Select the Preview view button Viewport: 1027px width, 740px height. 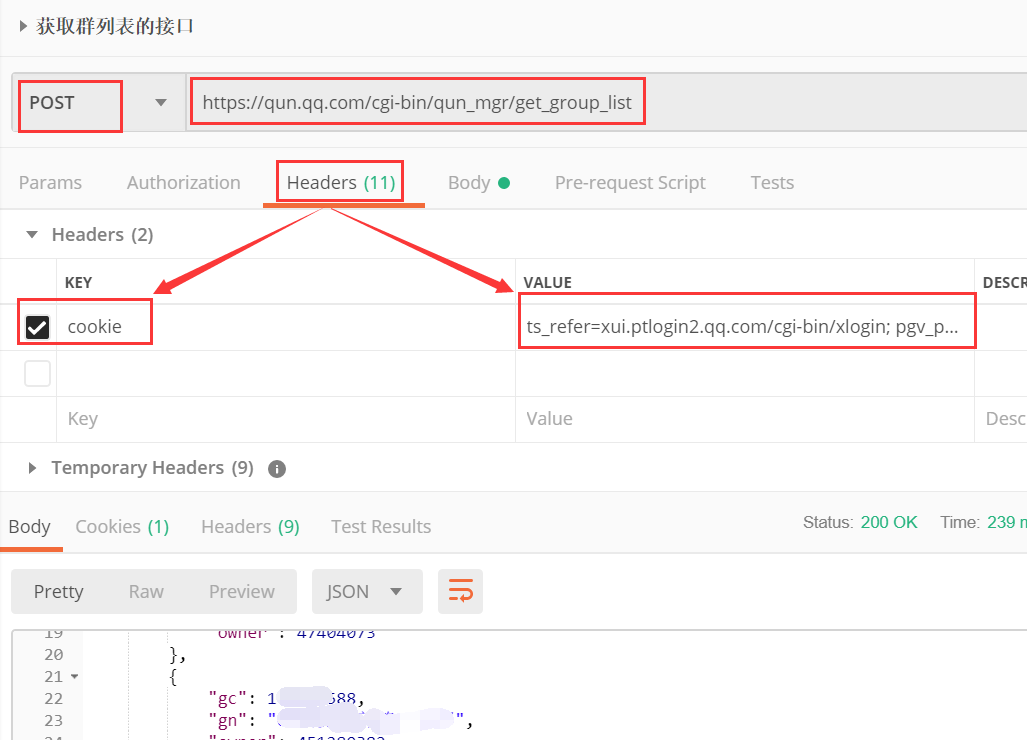[242, 591]
